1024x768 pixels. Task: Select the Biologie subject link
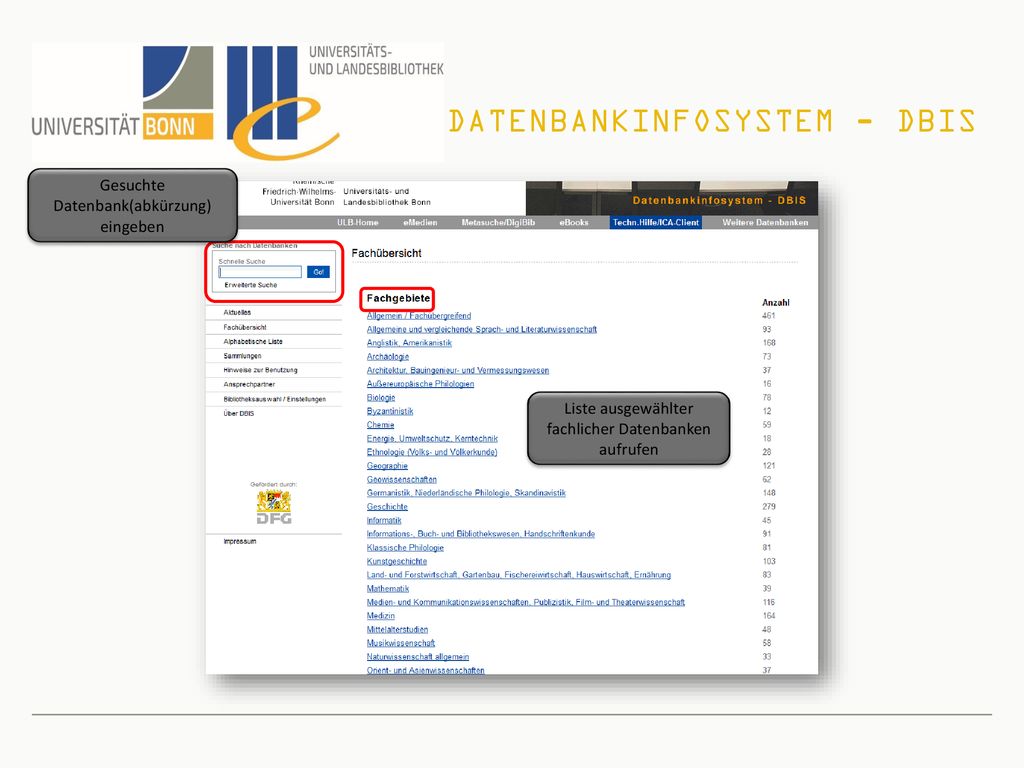[381, 398]
